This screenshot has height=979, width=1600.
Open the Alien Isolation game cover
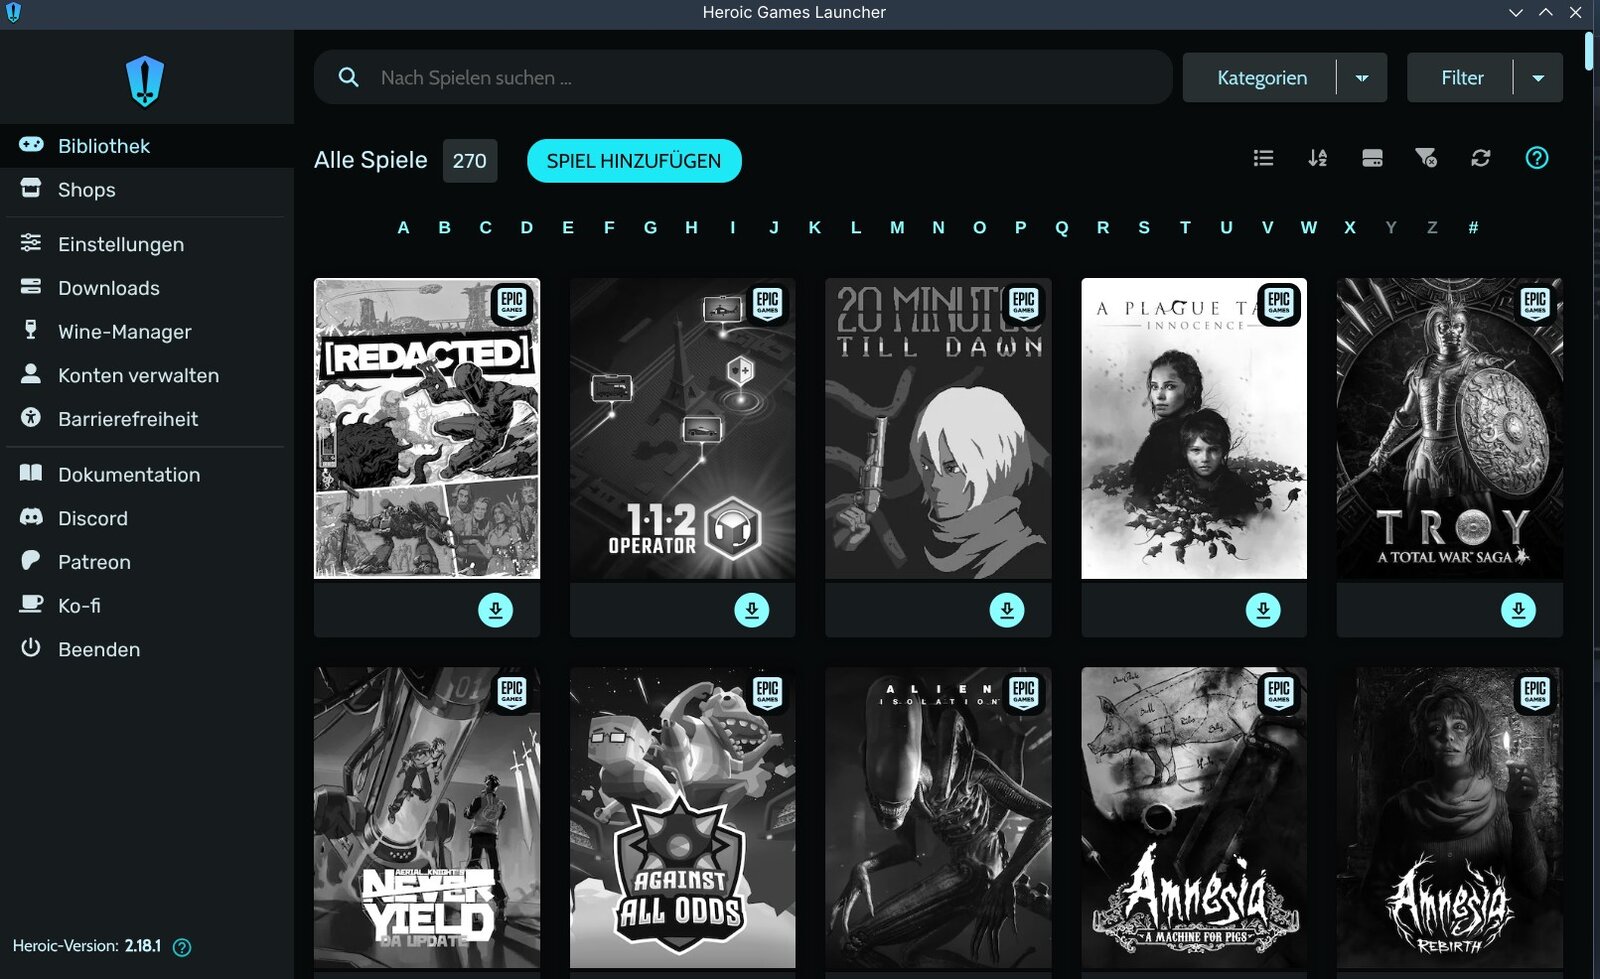pyautogui.click(x=938, y=817)
